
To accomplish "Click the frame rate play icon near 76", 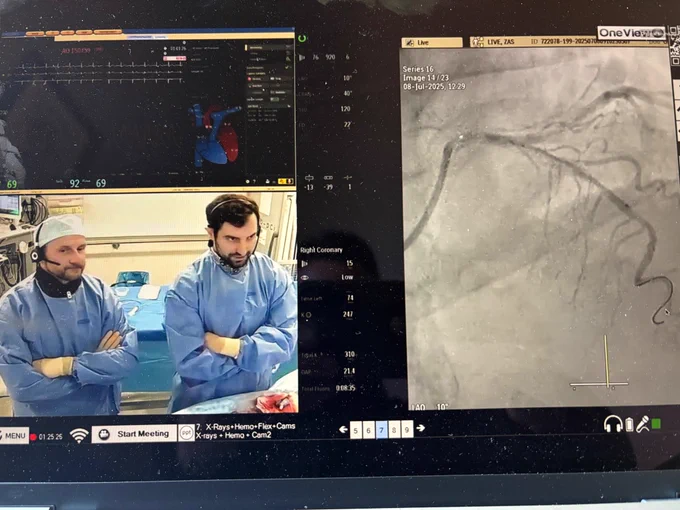I will pos(303,57).
